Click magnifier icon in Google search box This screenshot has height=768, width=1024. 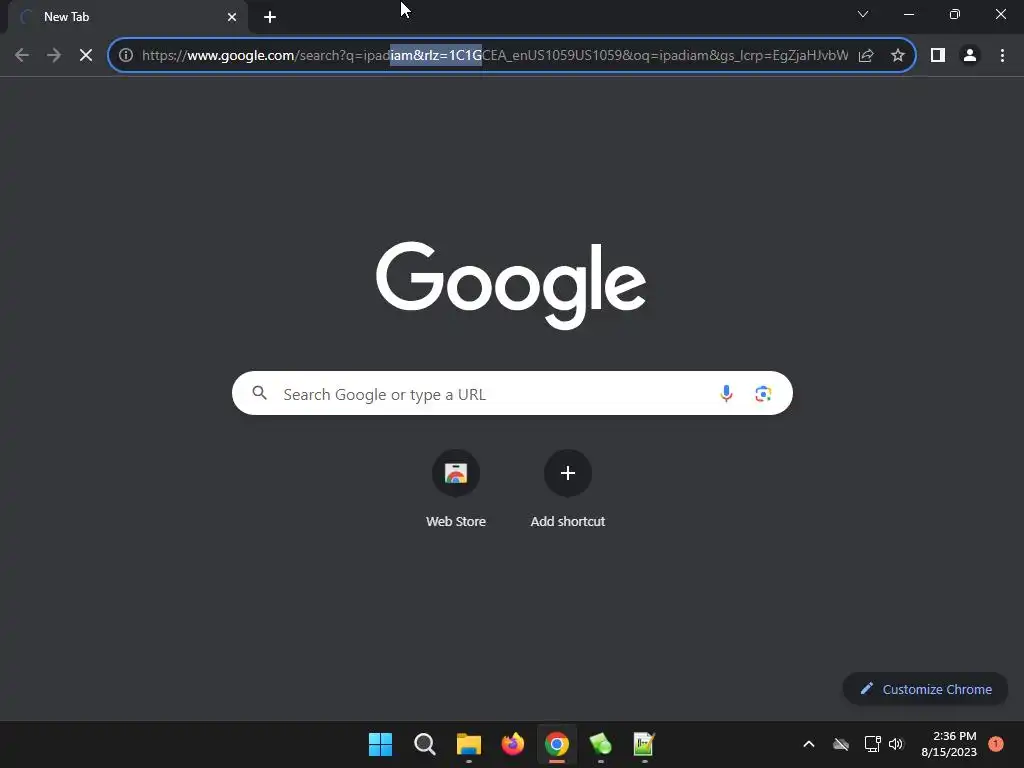[260, 393]
